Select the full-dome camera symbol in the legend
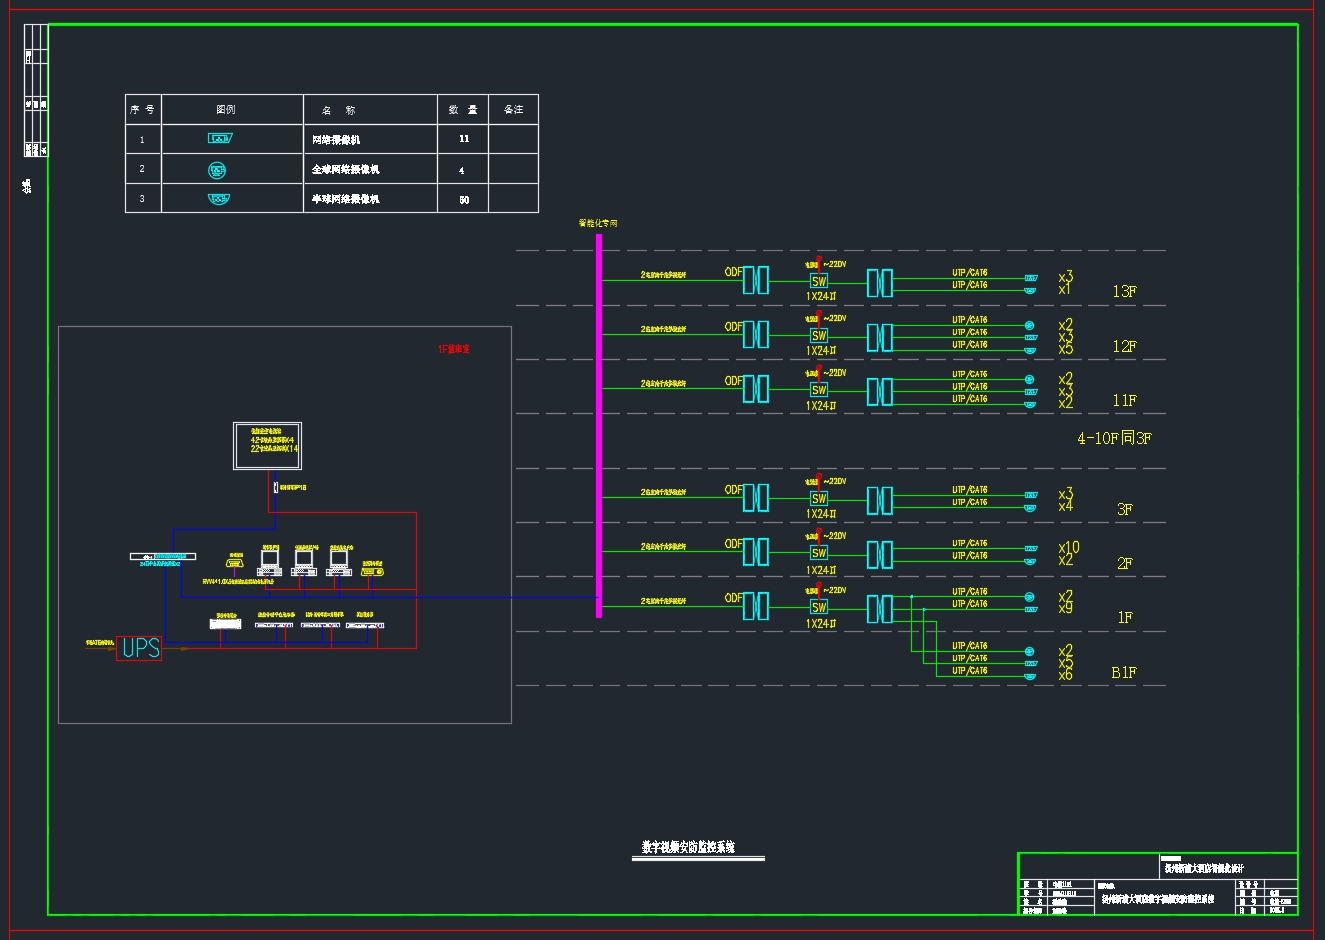 pyautogui.click(x=217, y=170)
